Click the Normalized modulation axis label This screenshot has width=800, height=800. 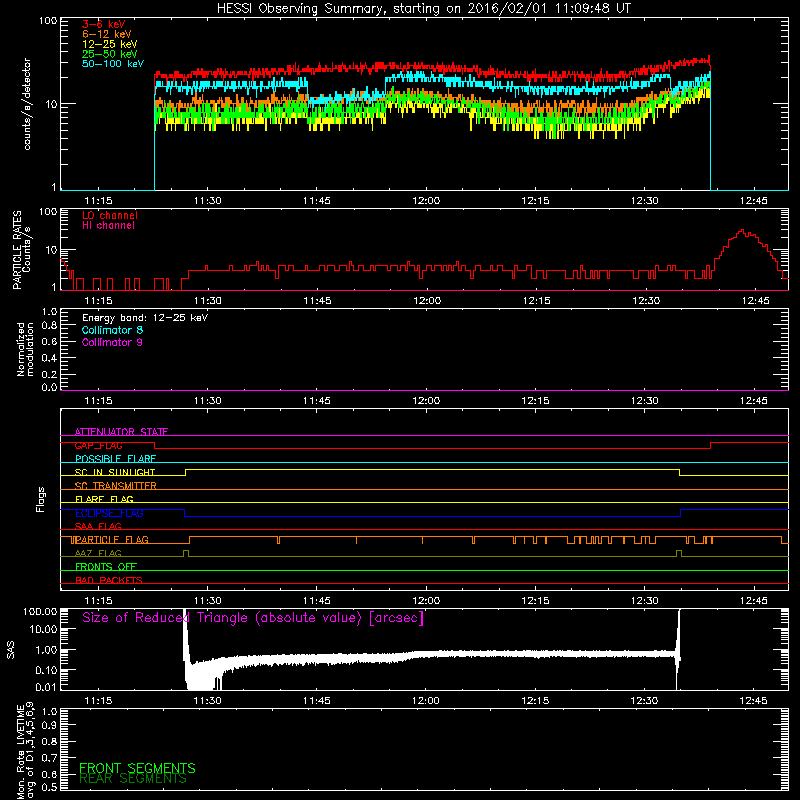24,349
